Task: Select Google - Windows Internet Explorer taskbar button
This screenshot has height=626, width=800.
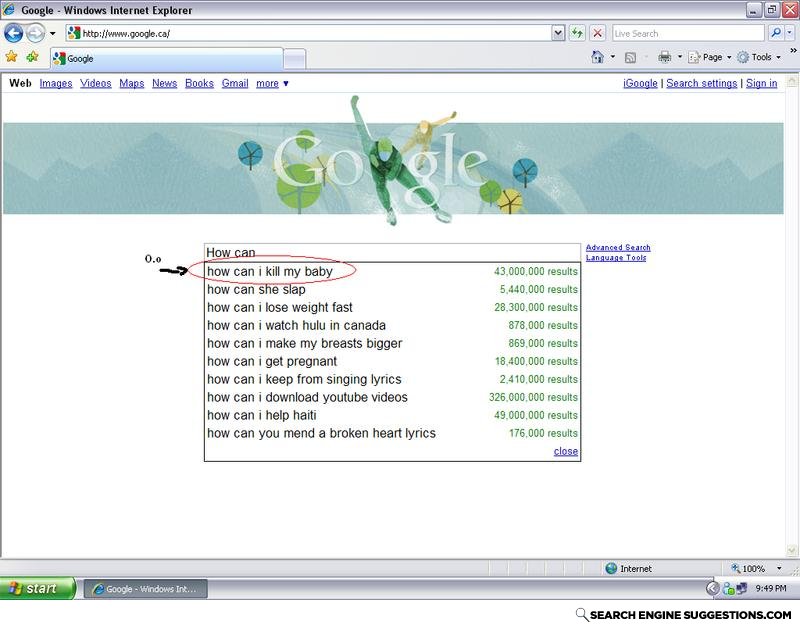Action: (x=145, y=589)
